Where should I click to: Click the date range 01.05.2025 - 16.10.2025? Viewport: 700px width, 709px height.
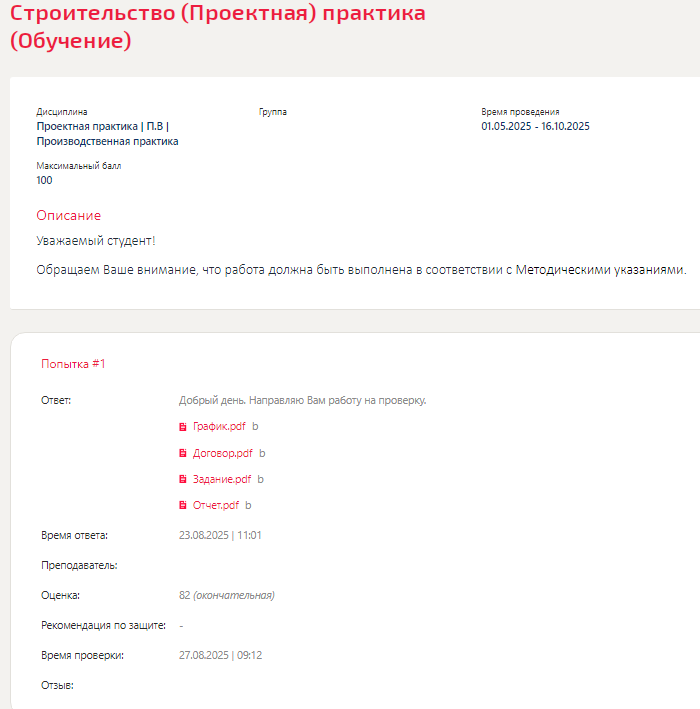click(535, 126)
